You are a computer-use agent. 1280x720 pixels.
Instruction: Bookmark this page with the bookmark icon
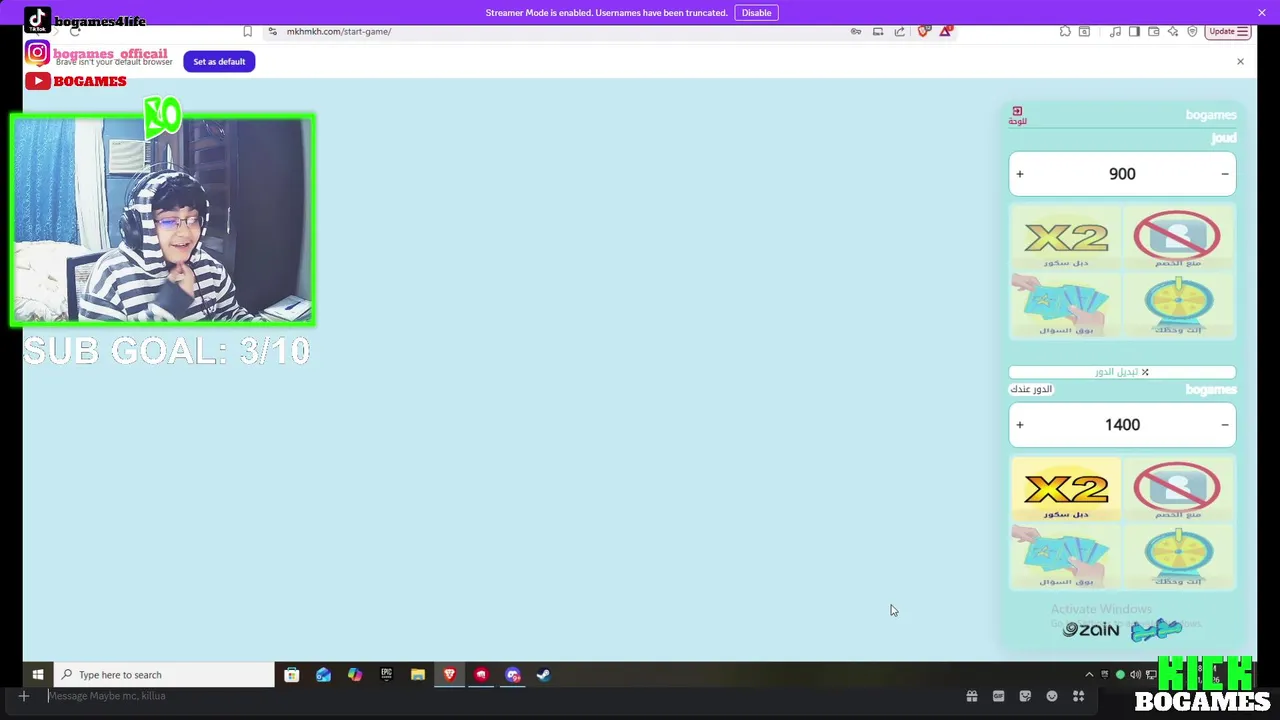[247, 31]
